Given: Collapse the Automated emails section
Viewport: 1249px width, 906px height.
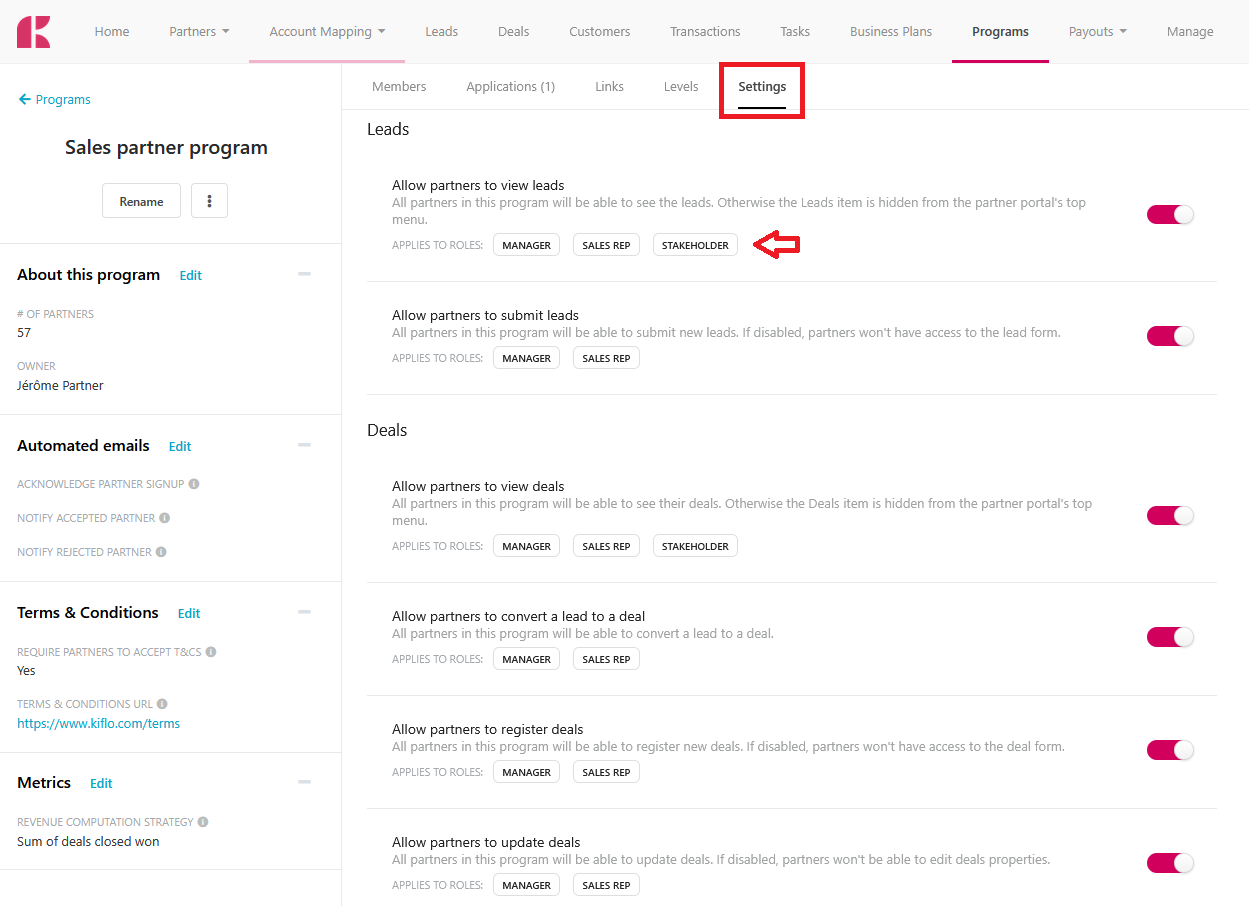Looking at the screenshot, I should [x=305, y=445].
